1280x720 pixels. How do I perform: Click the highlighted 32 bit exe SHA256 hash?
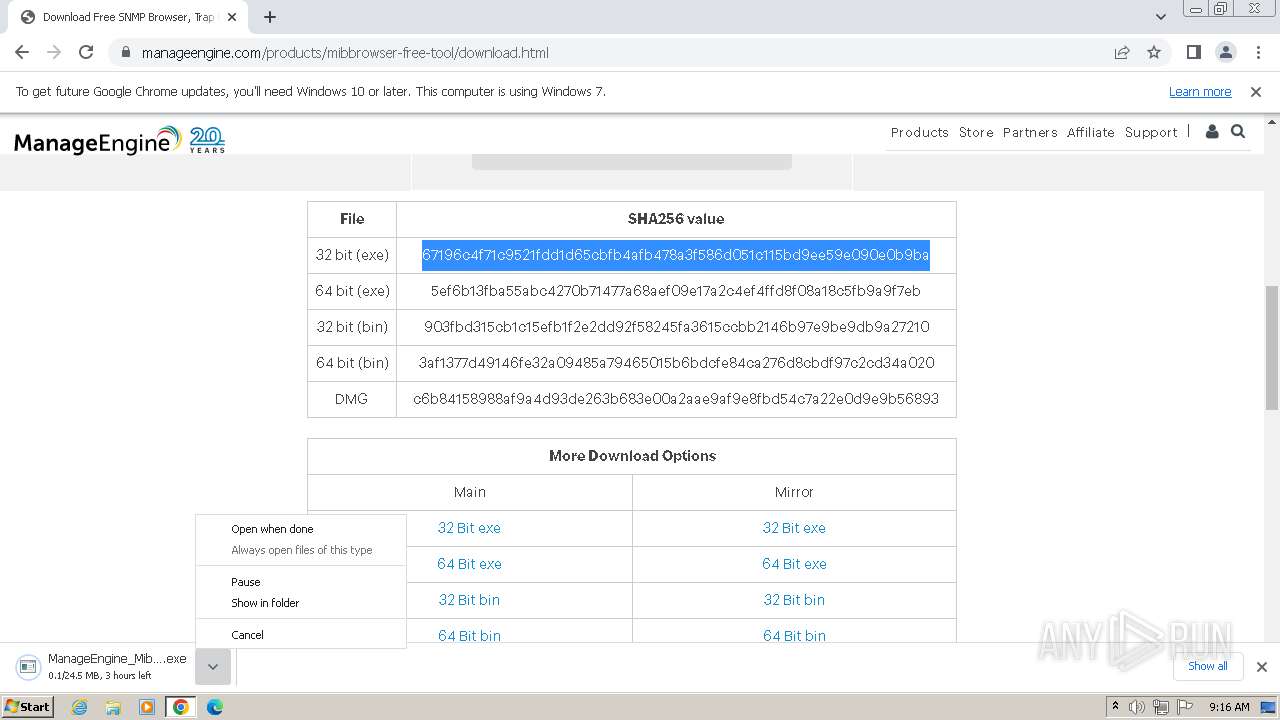point(676,255)
